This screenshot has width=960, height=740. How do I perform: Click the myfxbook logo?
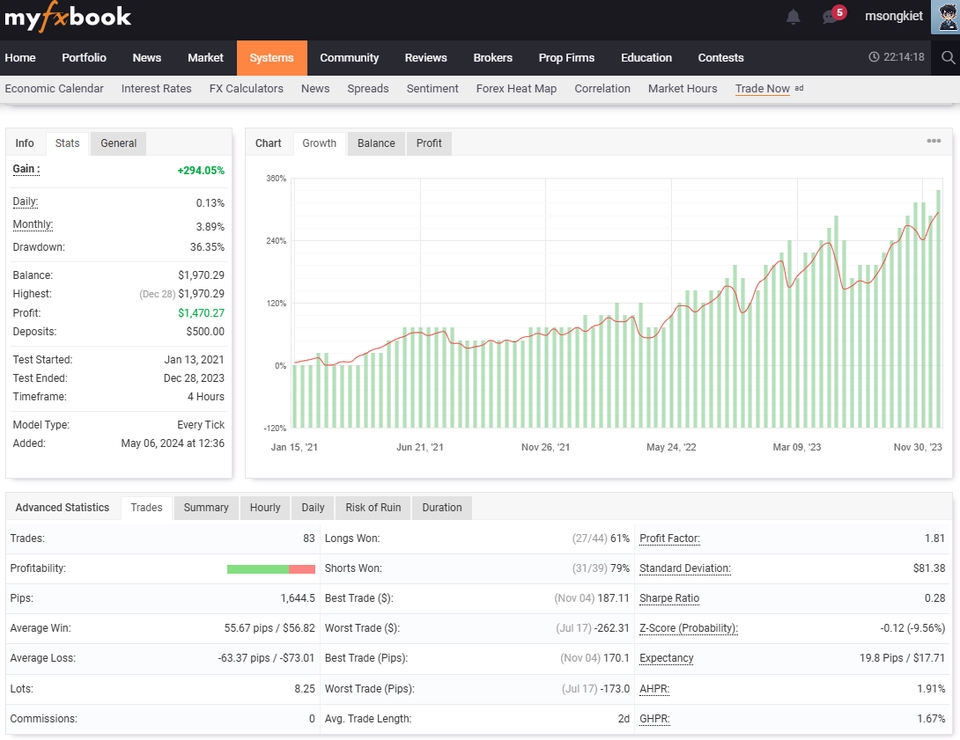click(x=68, y=17)
